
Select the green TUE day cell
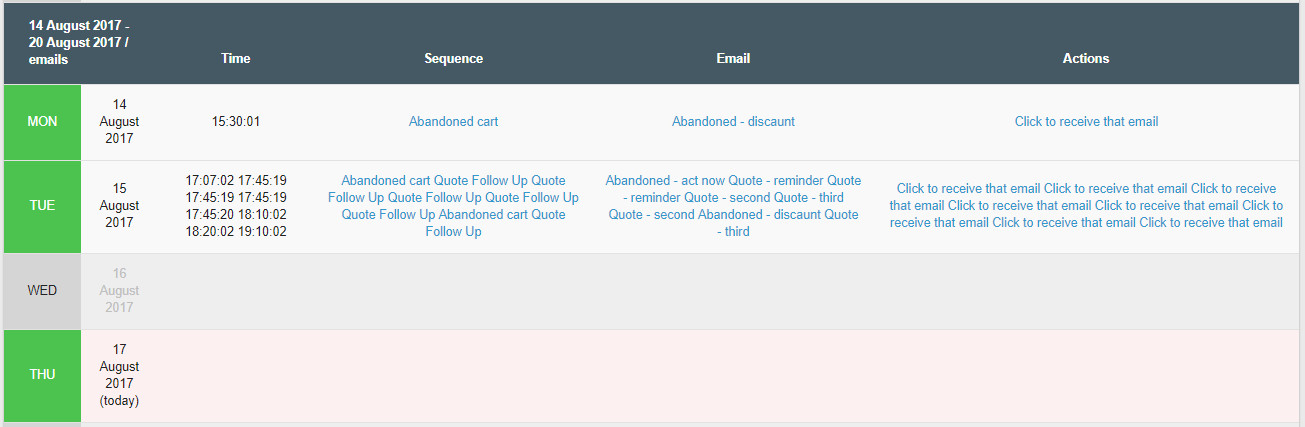42,206
